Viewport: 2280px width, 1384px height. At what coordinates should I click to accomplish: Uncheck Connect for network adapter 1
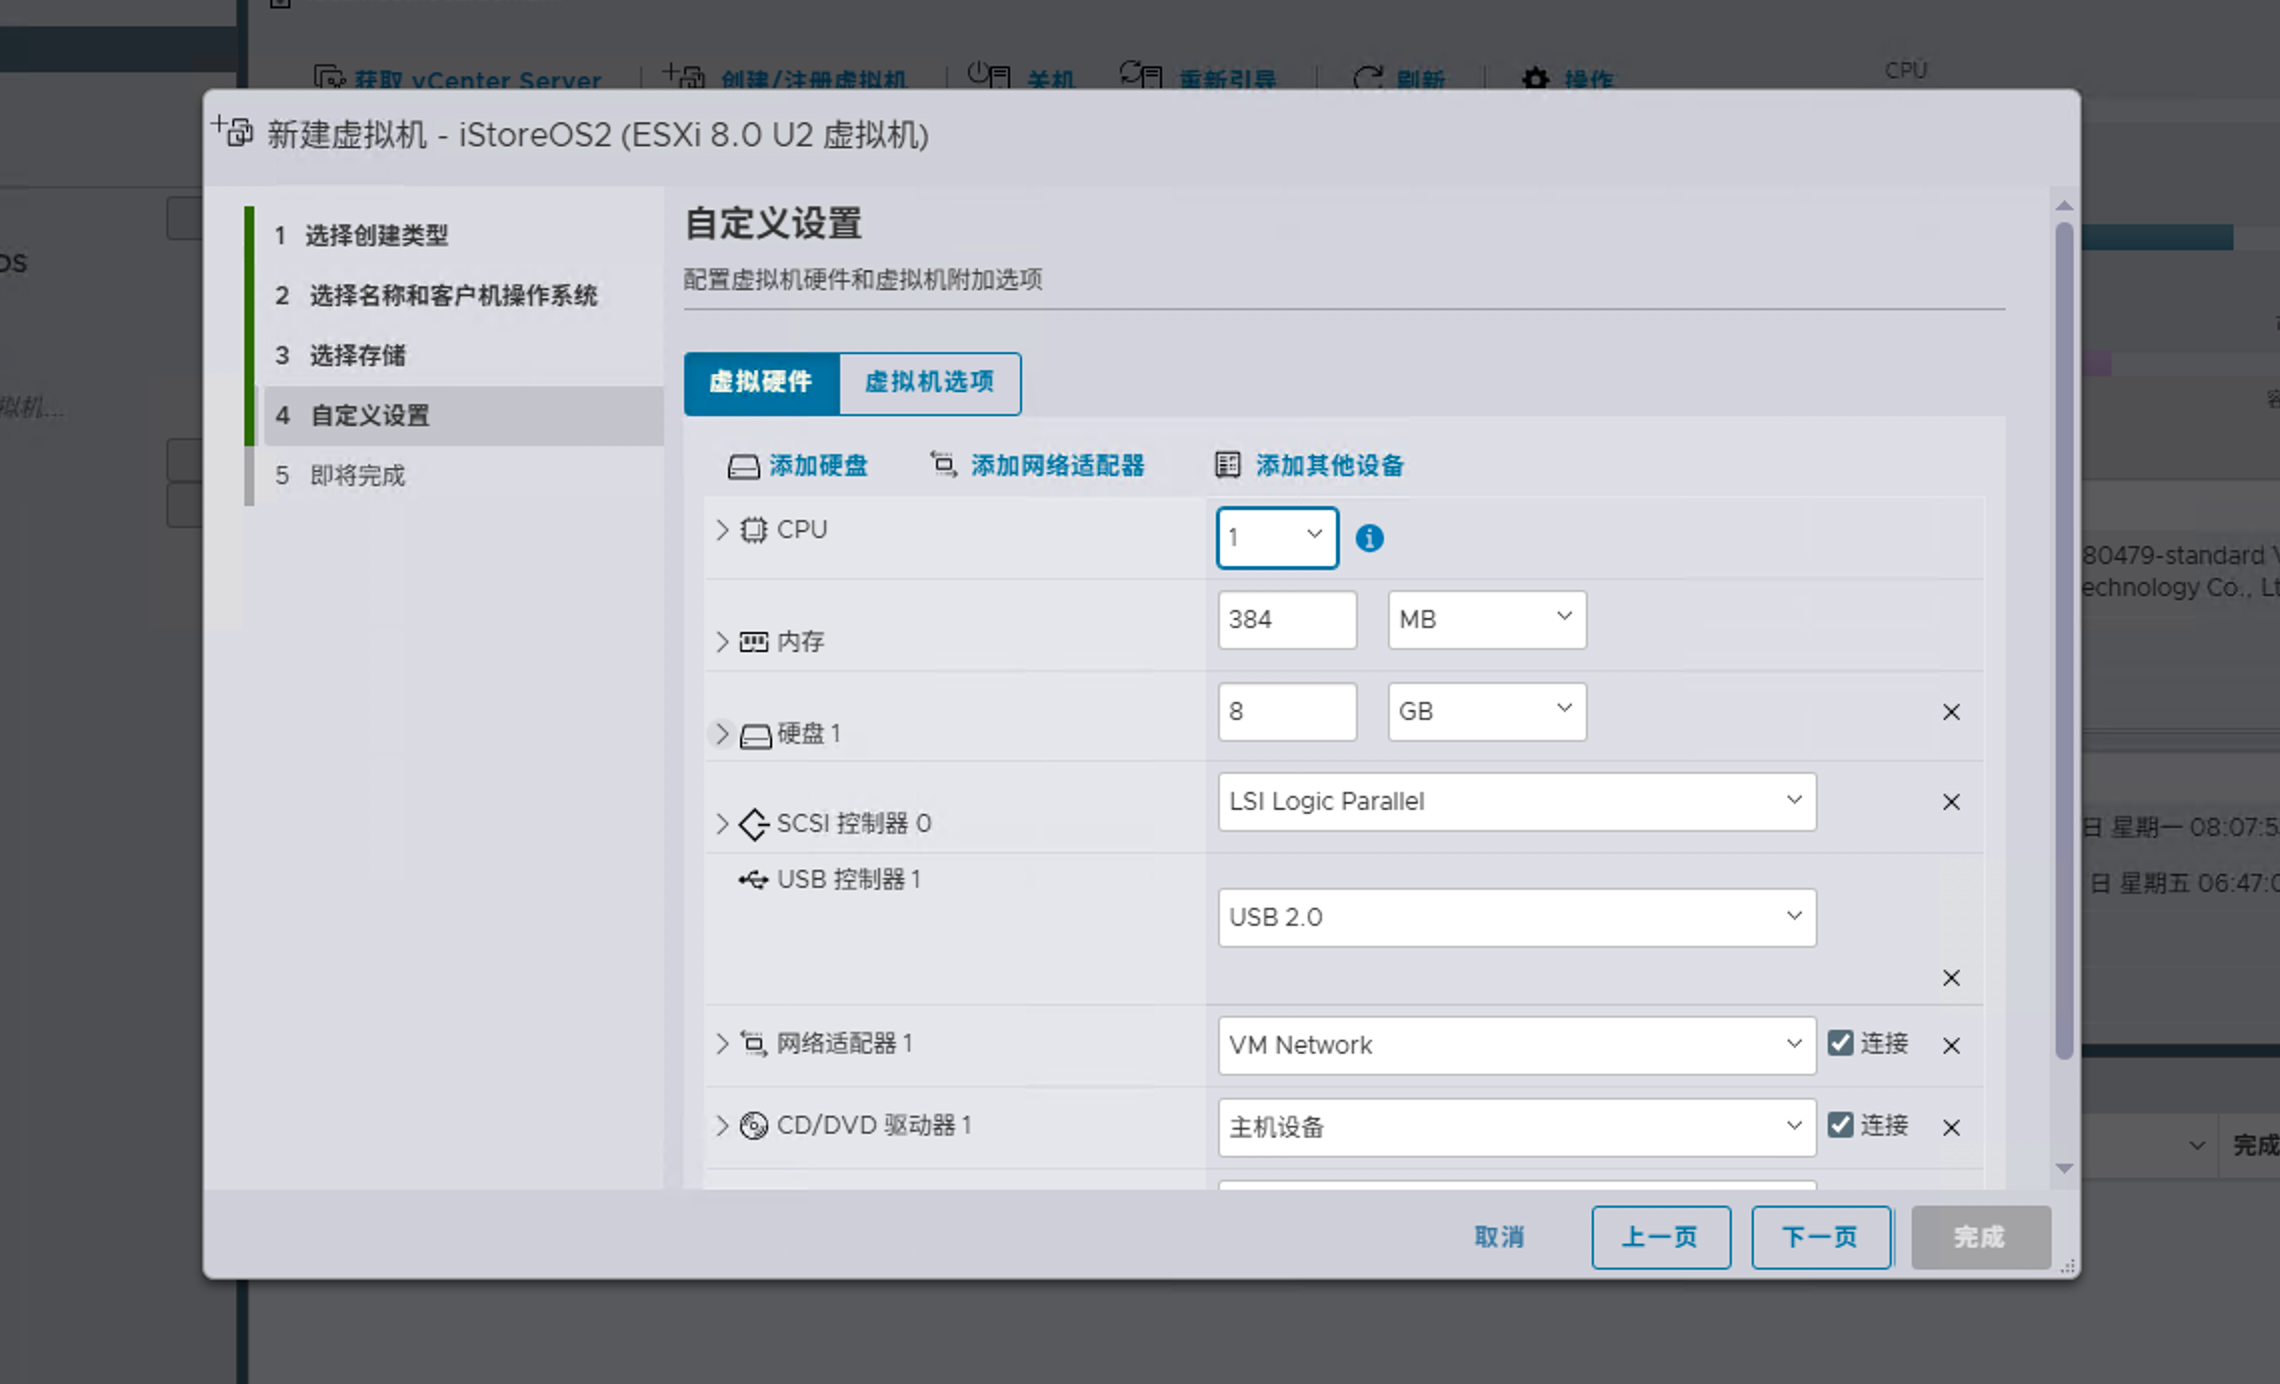1840,1043
